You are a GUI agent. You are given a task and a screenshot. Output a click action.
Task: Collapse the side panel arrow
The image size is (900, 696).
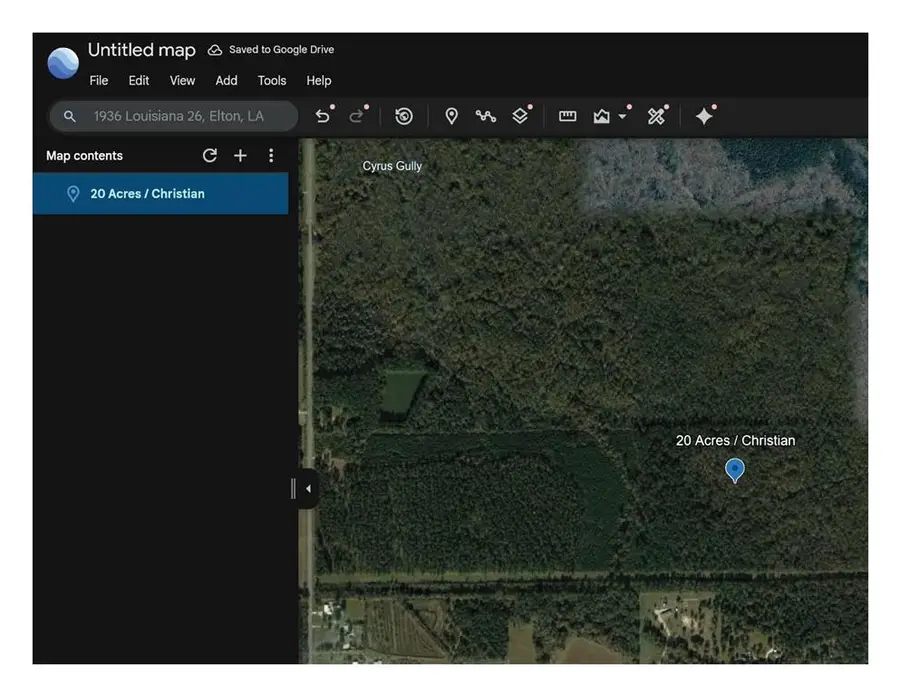[x=308, y=489]
